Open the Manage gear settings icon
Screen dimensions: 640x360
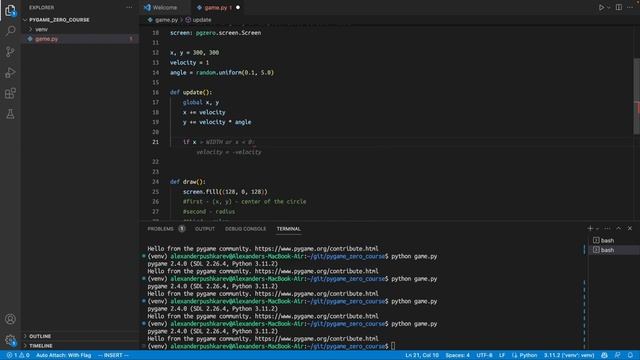point(10,340)
